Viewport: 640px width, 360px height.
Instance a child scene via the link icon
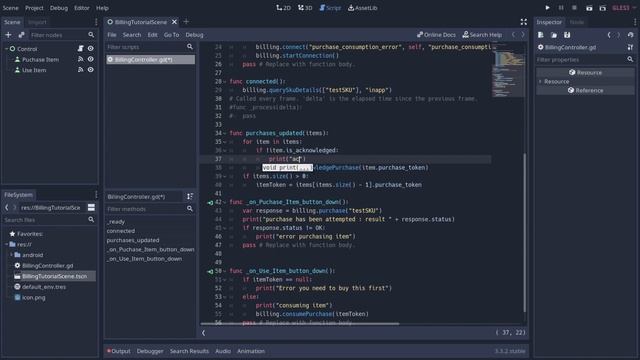pos(21,35)
